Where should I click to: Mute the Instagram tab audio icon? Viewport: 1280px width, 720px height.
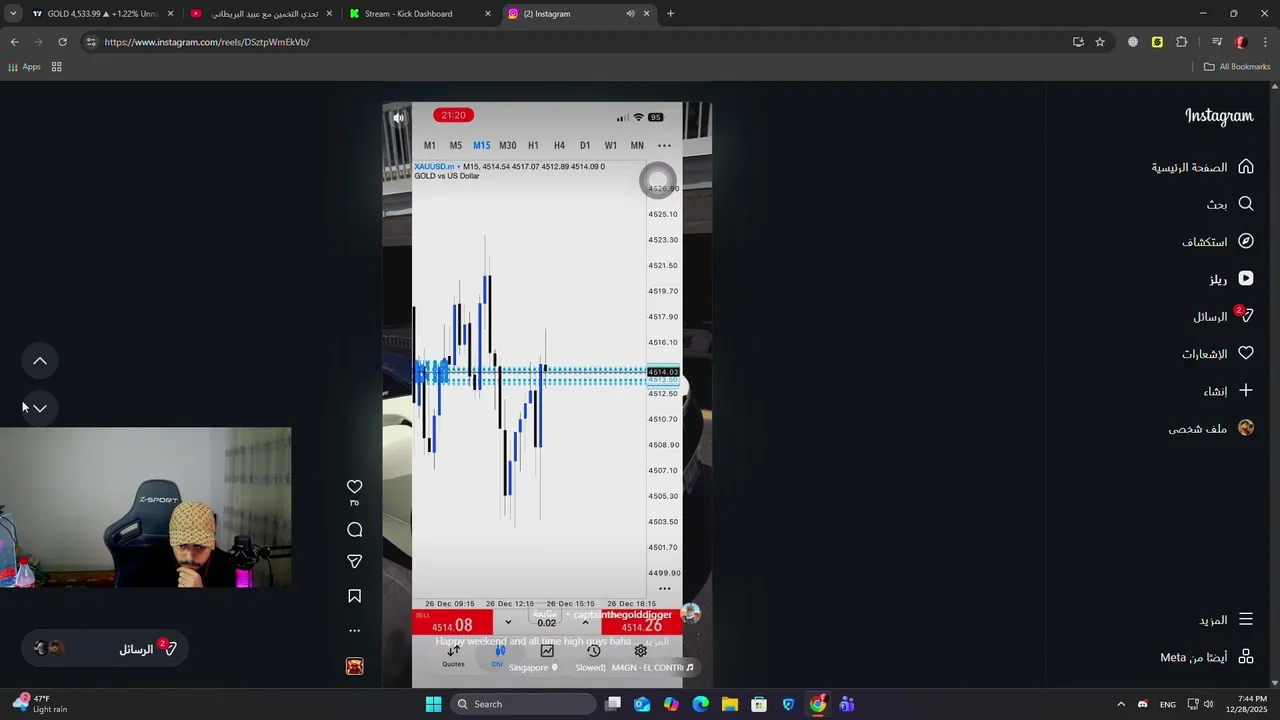(630, 14)
